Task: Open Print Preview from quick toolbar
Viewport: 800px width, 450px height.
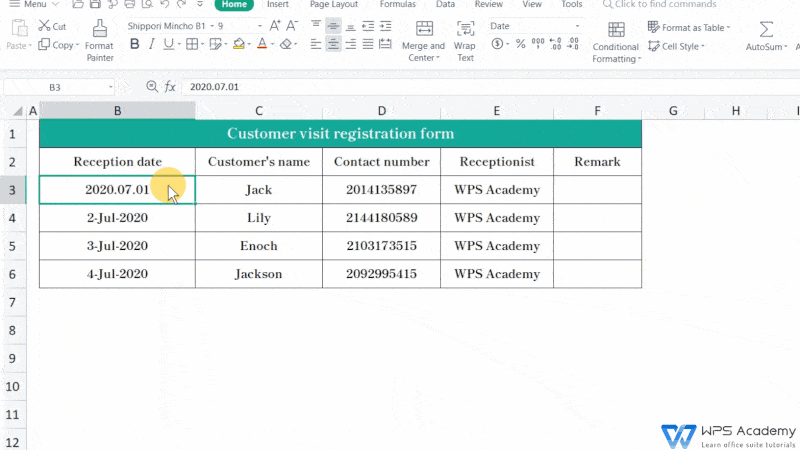Action: click(x=147, y=4)
